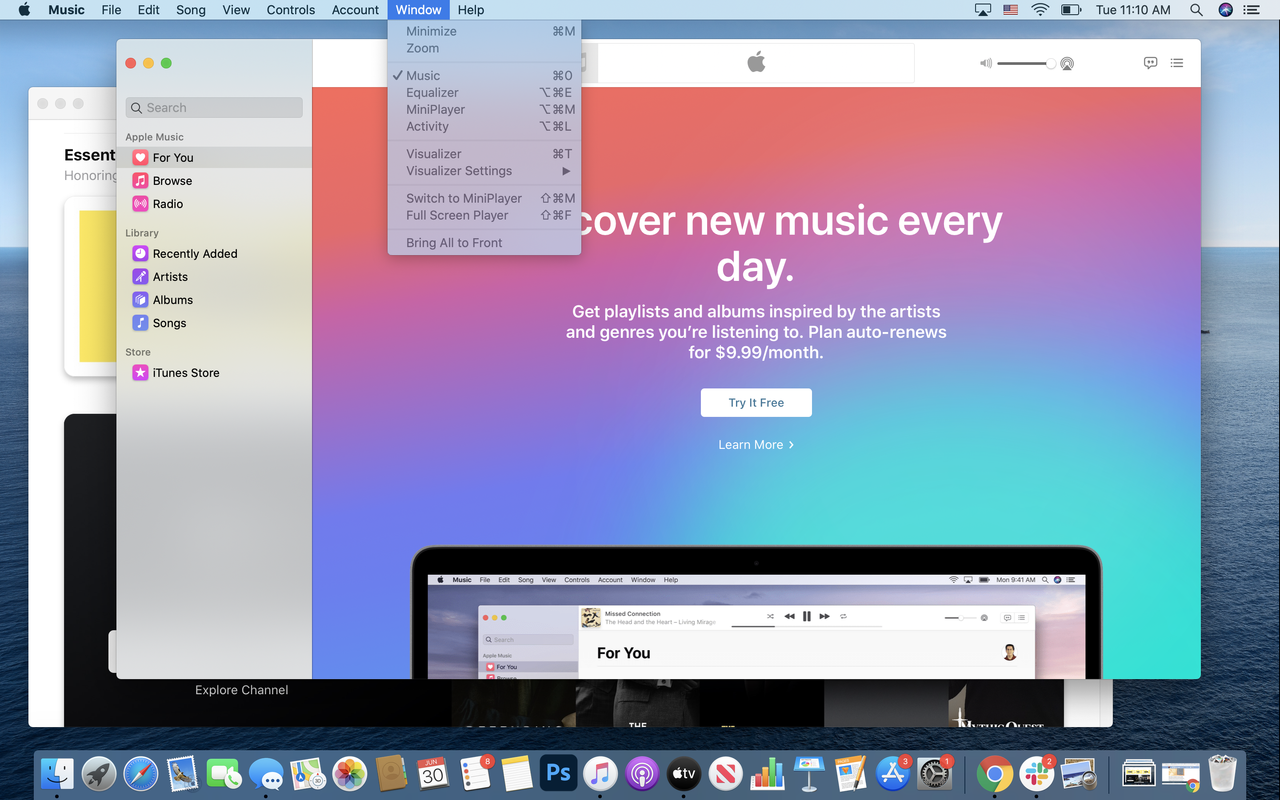Screen dimensions: 1280x800
Task: Open Messages from the Dock
Action: 266,773
